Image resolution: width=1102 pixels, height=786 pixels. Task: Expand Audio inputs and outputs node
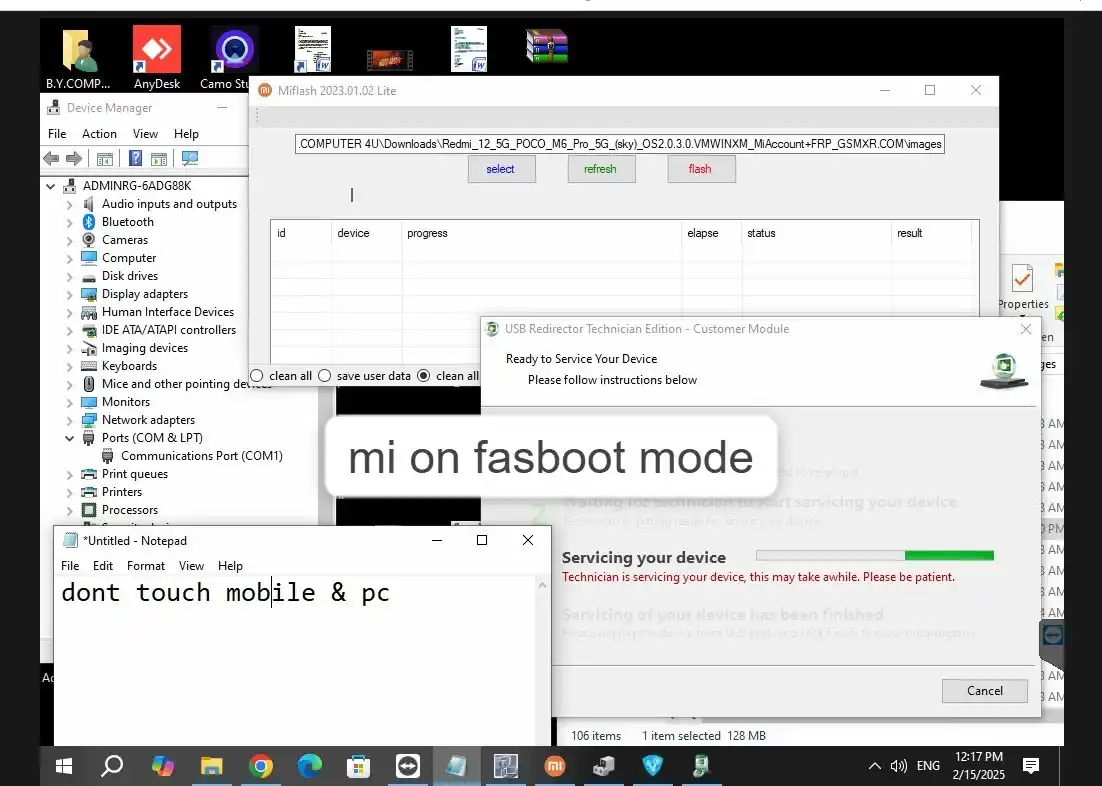tap(69, 205)
